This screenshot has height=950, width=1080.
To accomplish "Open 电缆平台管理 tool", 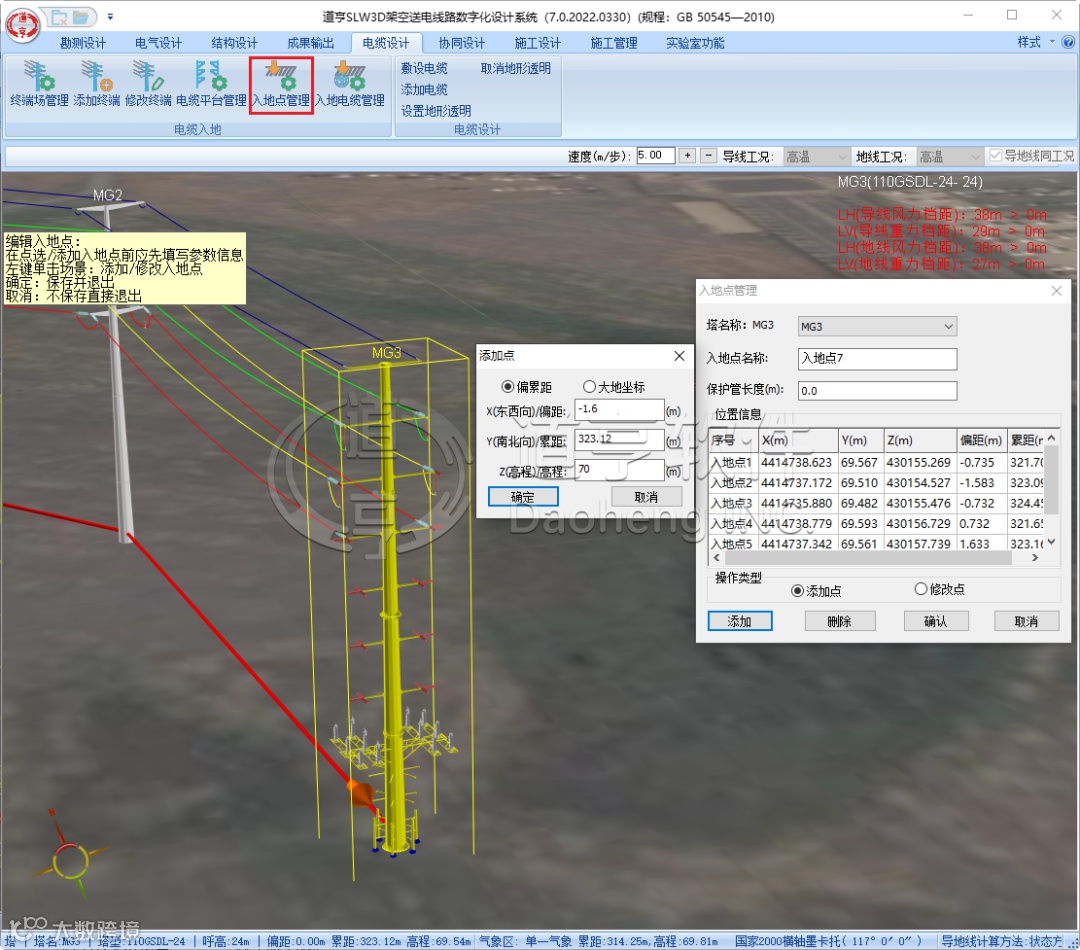I will [211, 84].
